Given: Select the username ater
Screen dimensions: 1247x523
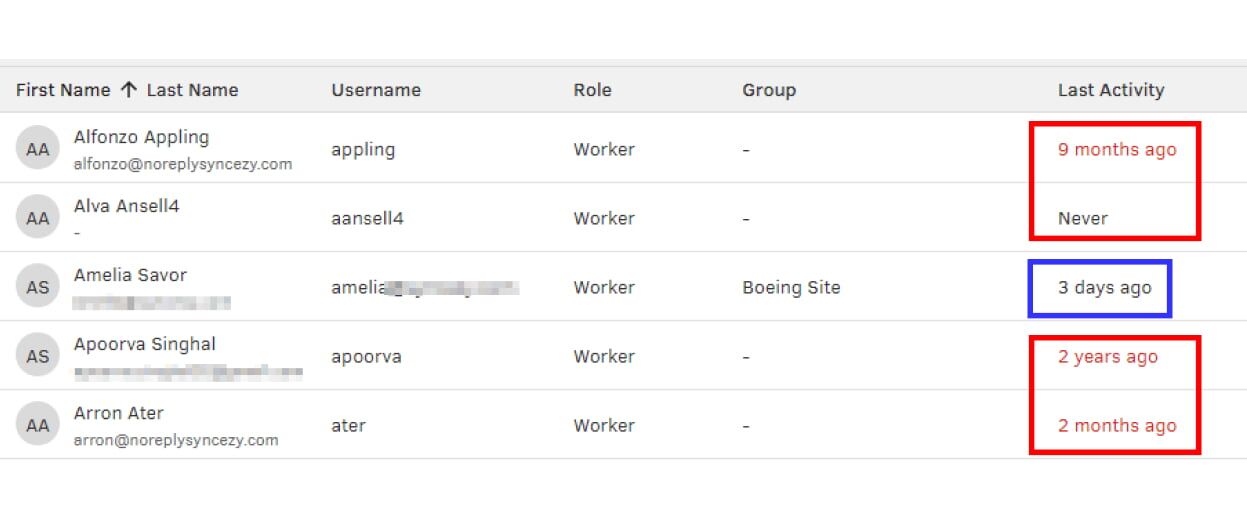Looking at the screenshot, I should [x=349, y=426].
